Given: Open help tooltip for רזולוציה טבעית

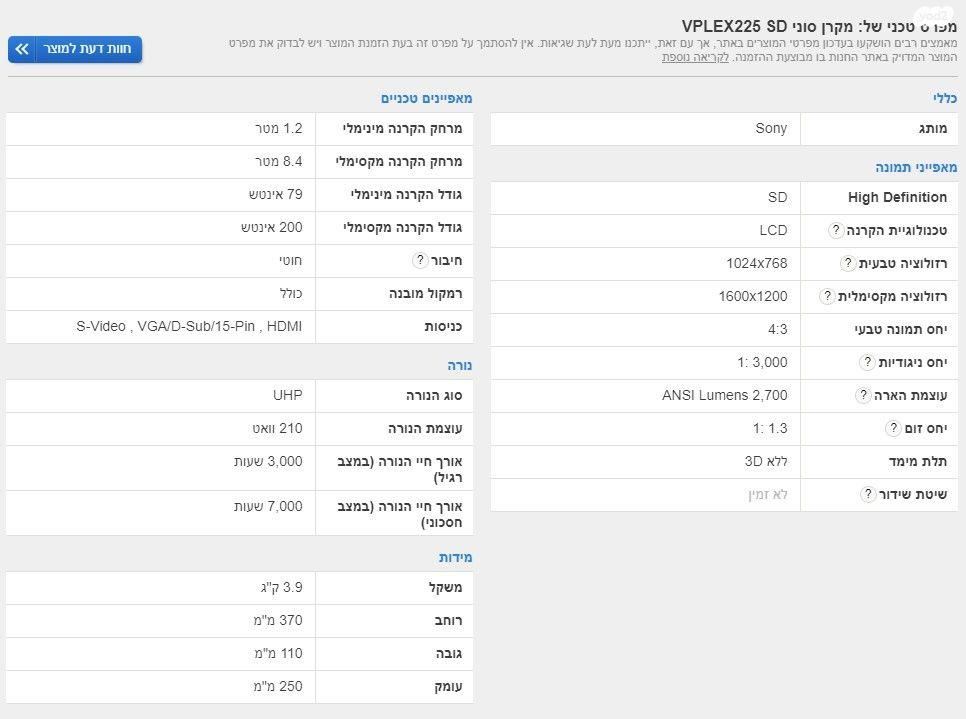Looking at the screenshot, I should pyautogui.click(x=848, y=264).
